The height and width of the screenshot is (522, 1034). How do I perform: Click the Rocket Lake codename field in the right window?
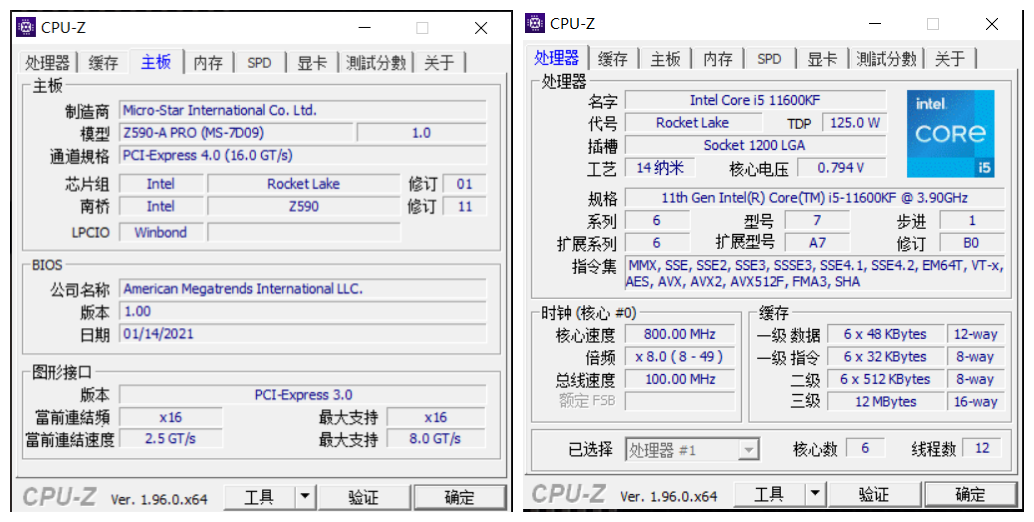(x=693, y=123)
